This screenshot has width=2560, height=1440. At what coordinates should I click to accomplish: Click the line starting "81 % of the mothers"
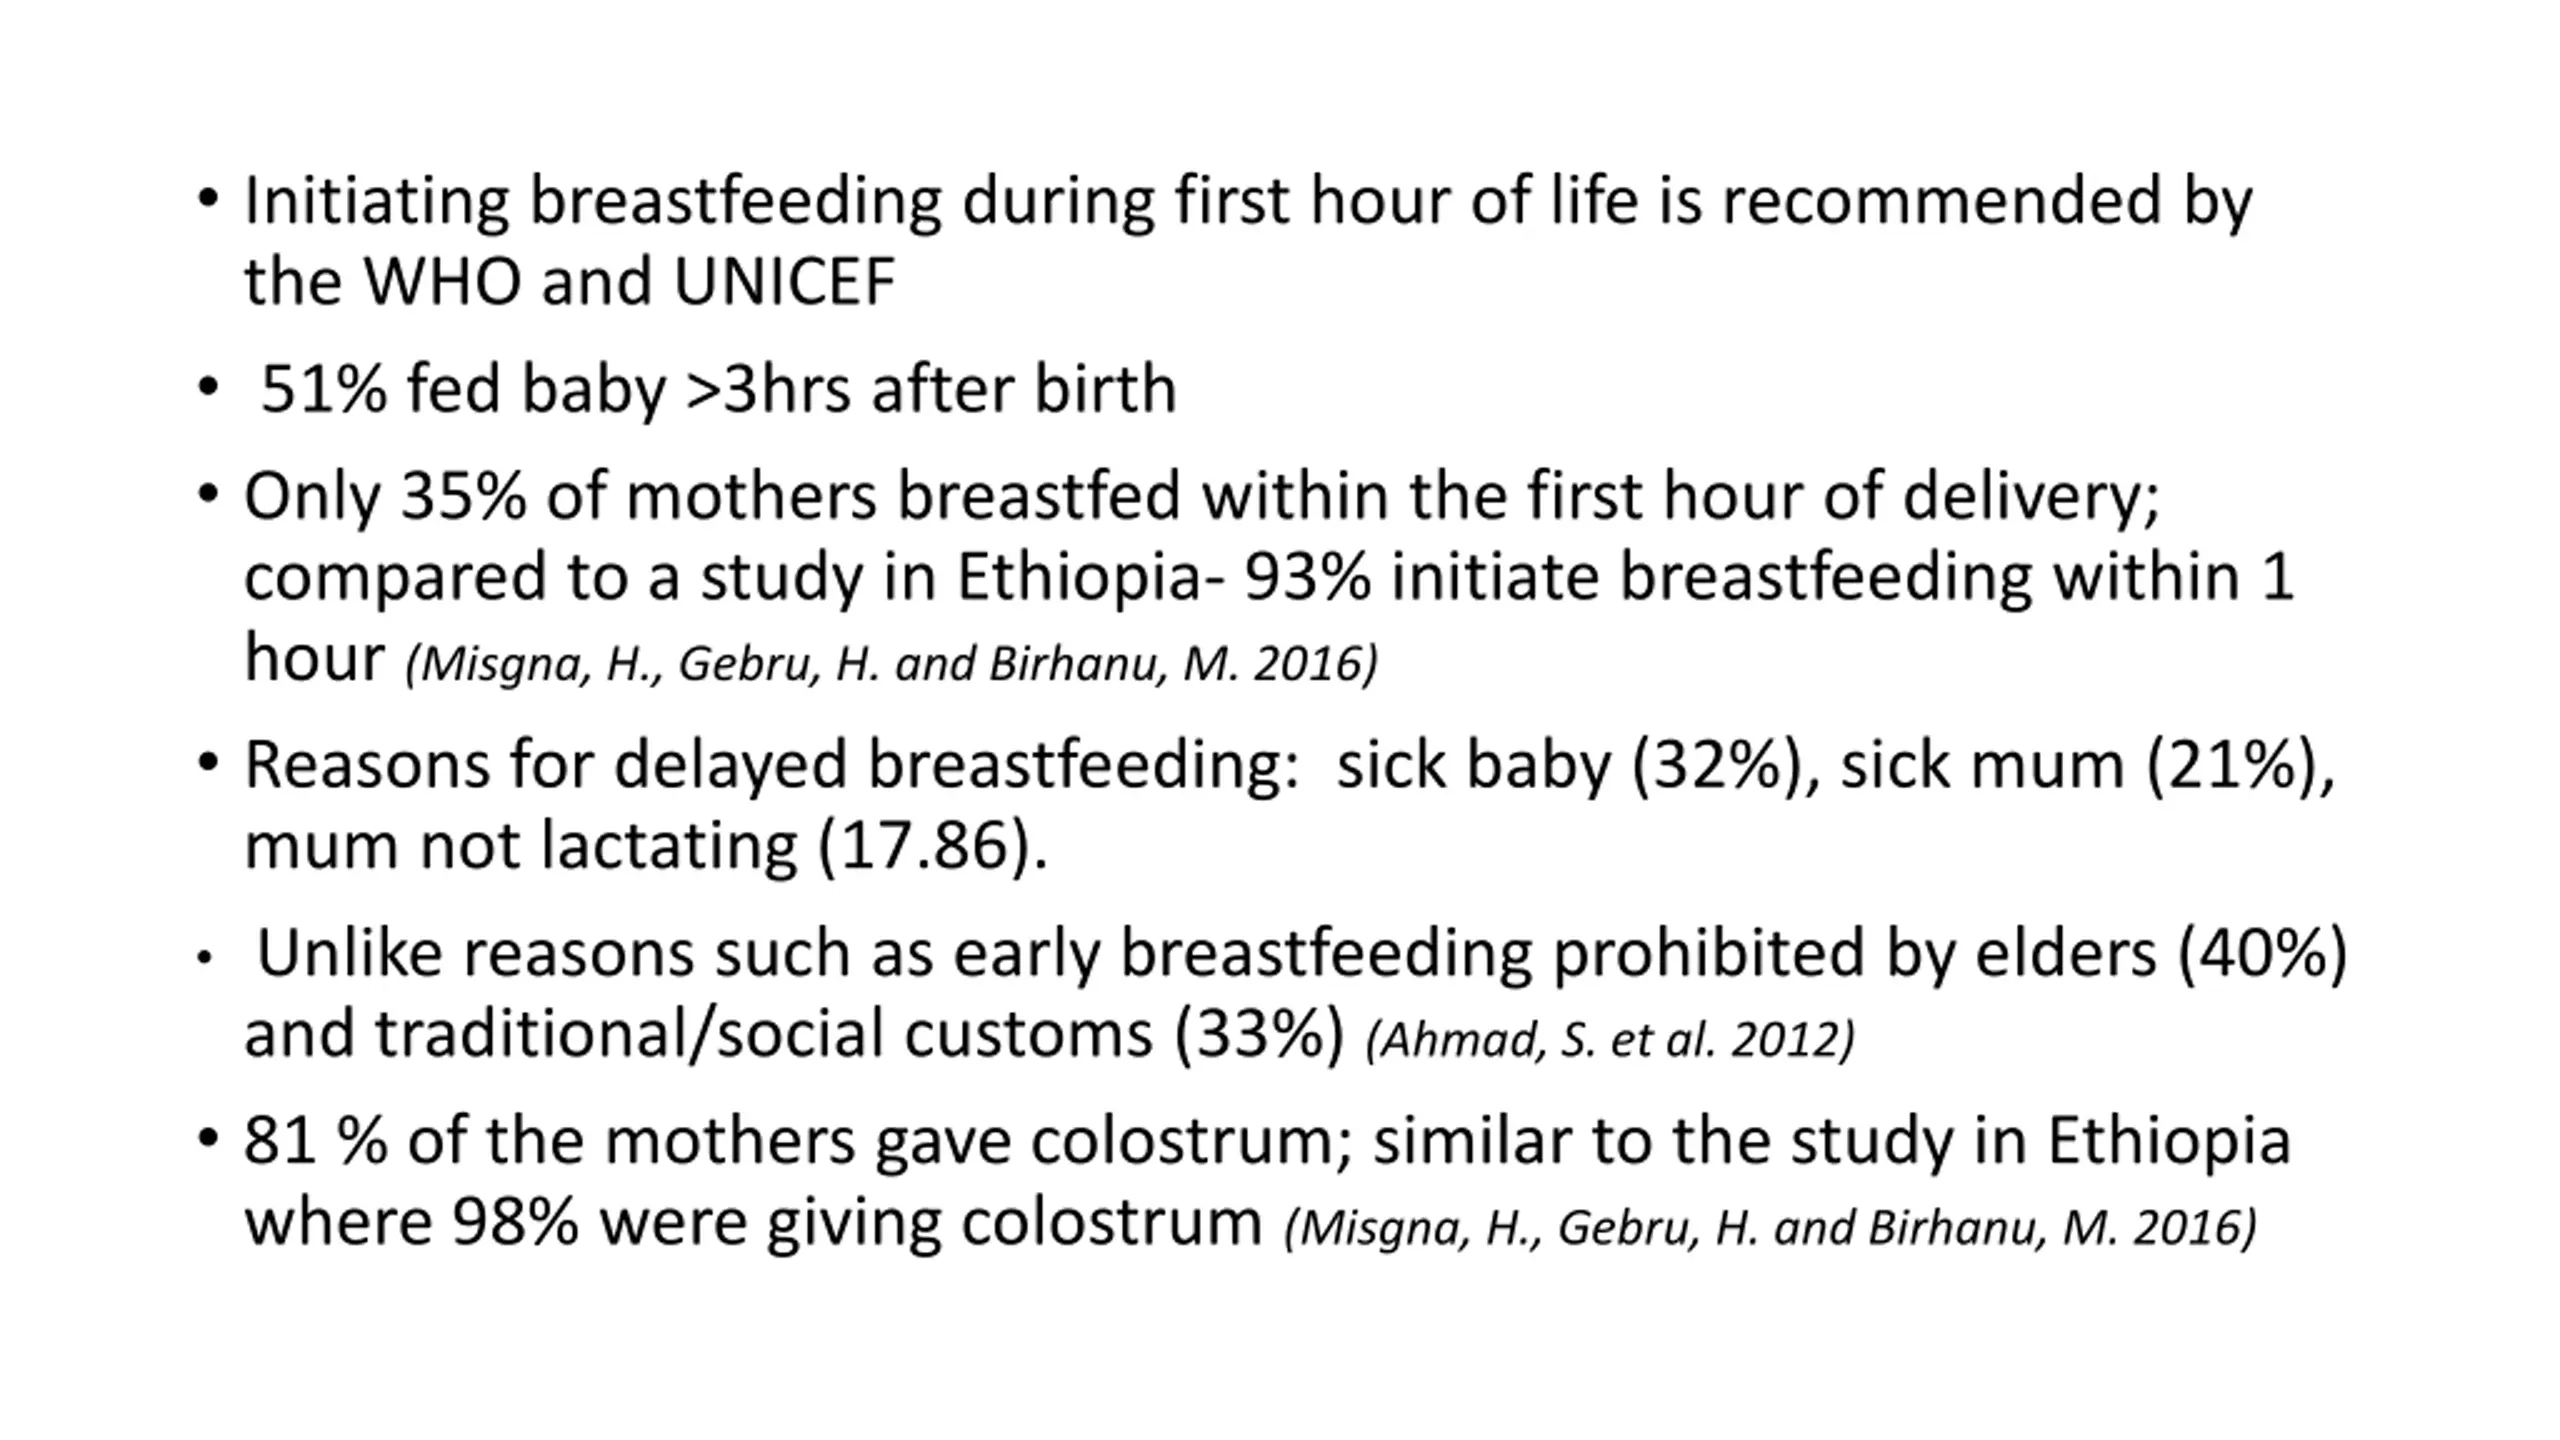pyautogui.click(x=1266, y=1141)
